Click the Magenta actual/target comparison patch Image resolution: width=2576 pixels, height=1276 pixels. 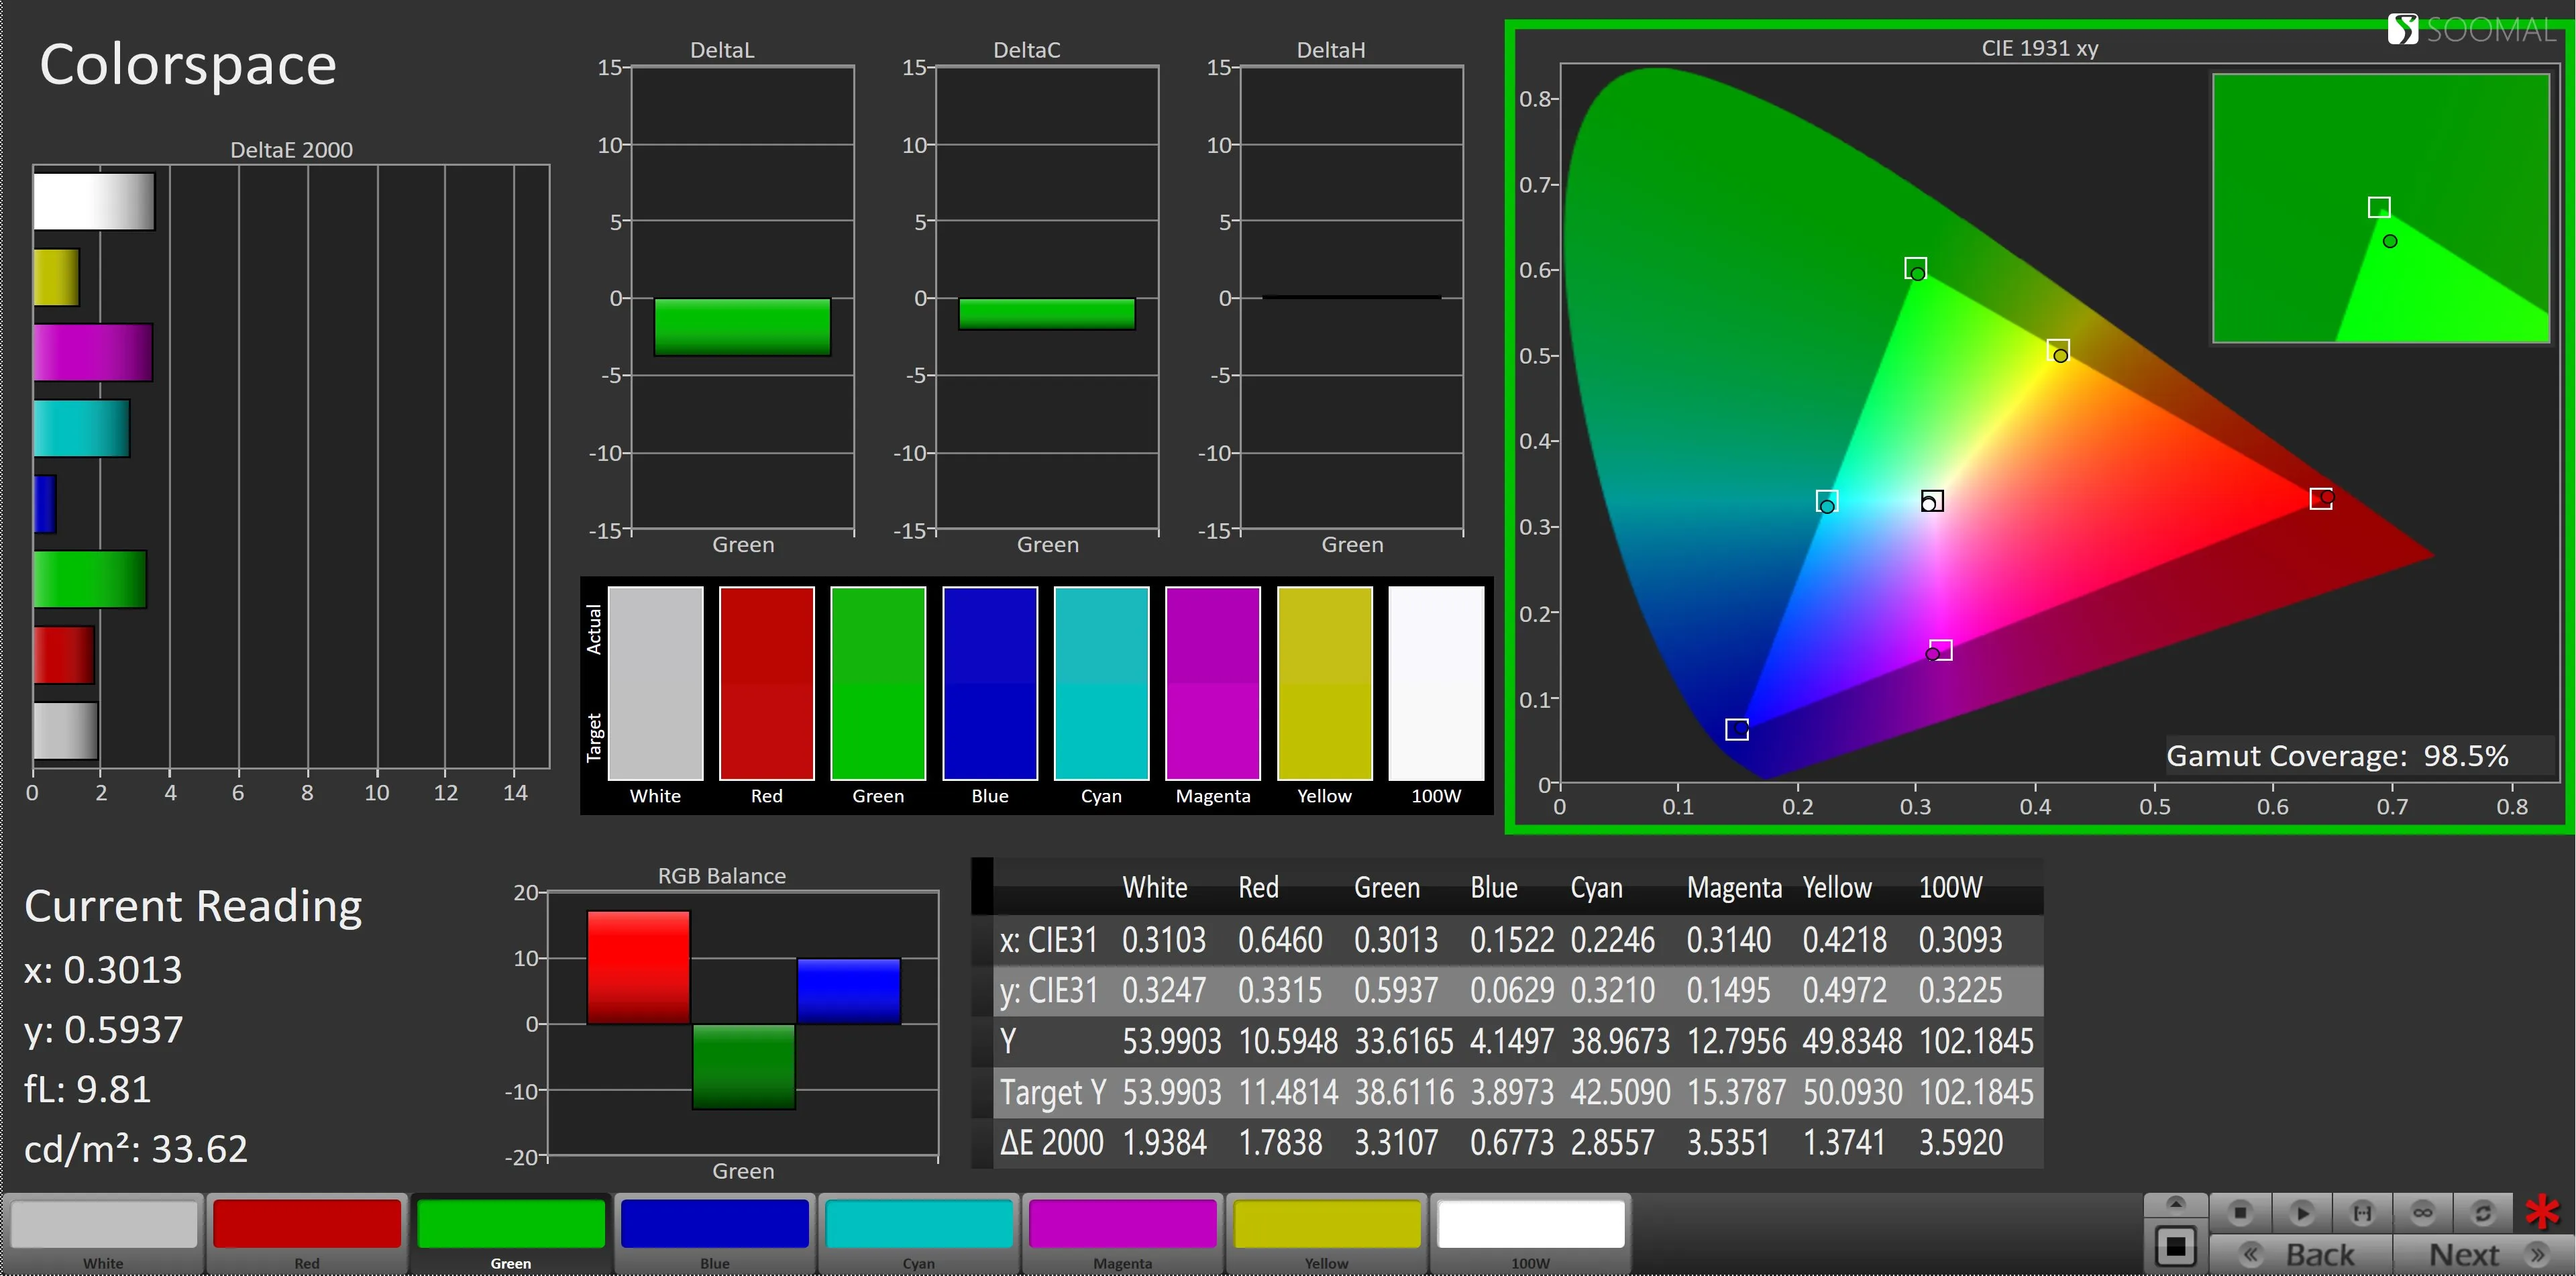[x=1213, y=683]
